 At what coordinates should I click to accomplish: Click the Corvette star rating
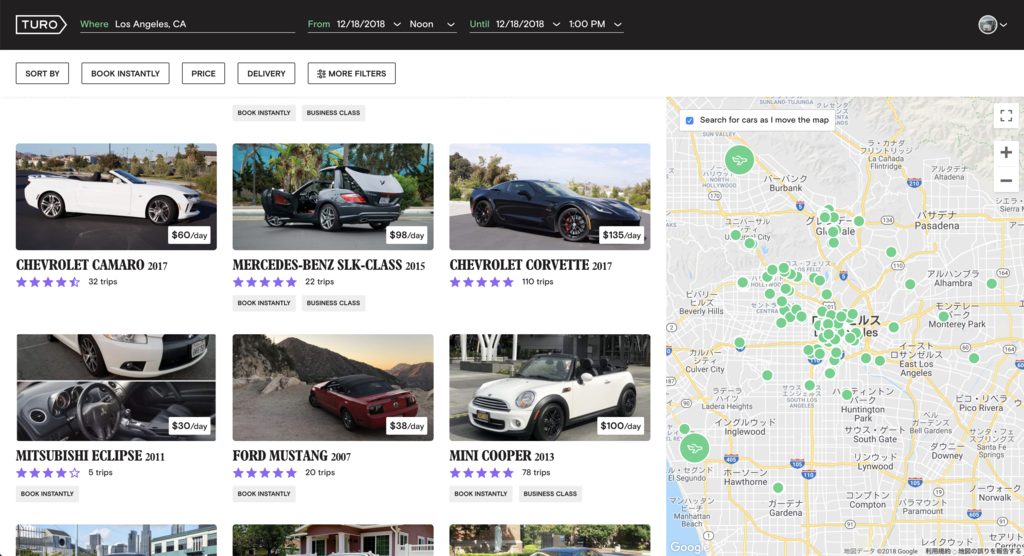pos(482,282)
